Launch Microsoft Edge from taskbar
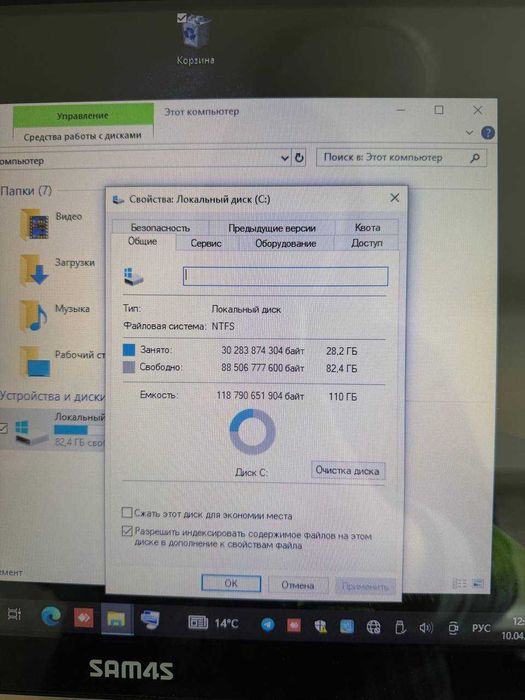This screenshot has height=700, width=525. [x=51, y=617]
